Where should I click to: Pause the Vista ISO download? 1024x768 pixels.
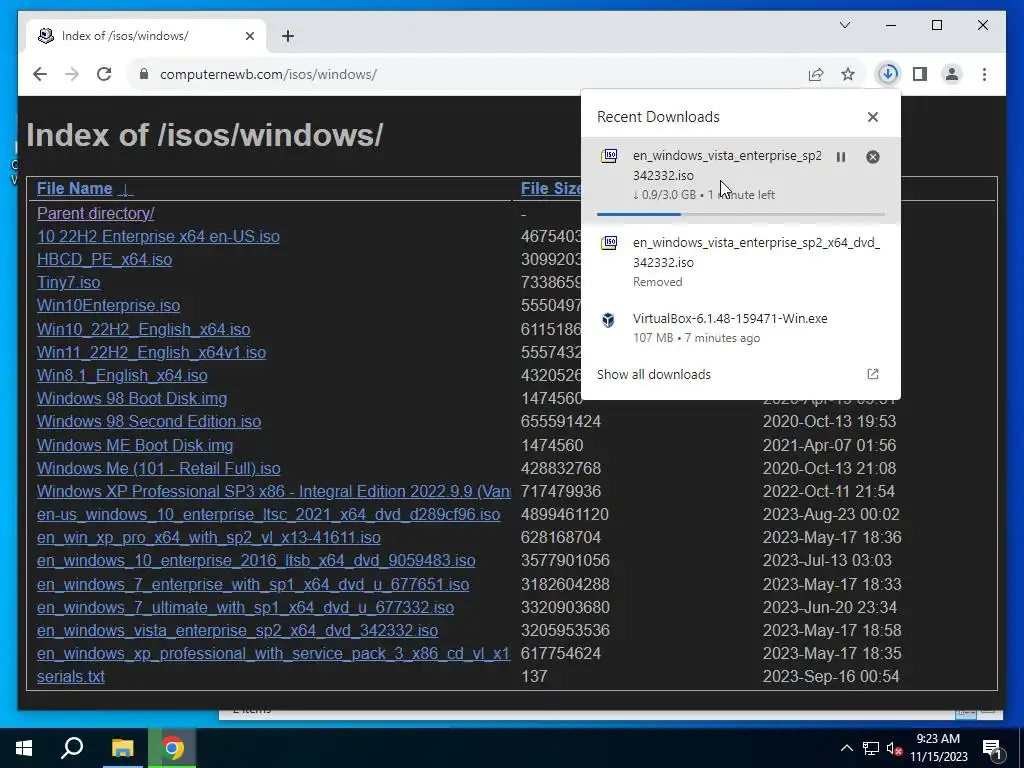click(x=841, y=157)
